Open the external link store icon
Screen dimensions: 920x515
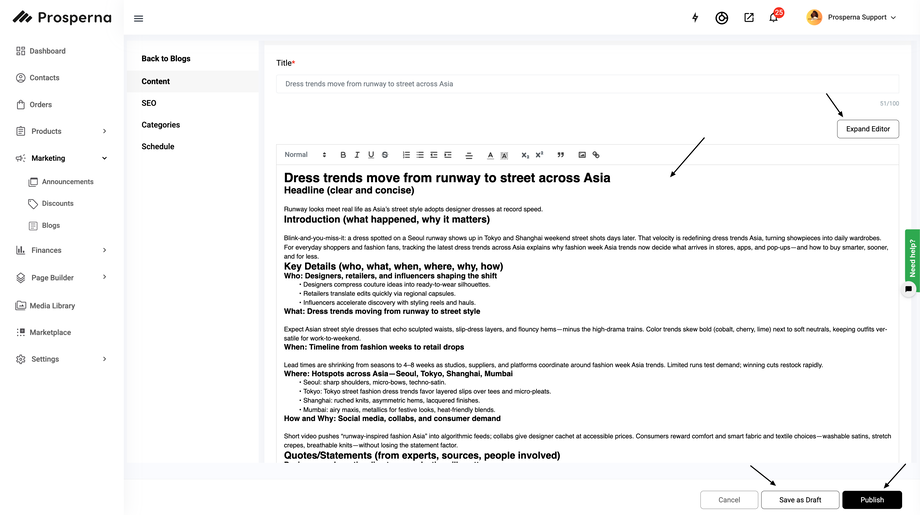tap(749, 18)
